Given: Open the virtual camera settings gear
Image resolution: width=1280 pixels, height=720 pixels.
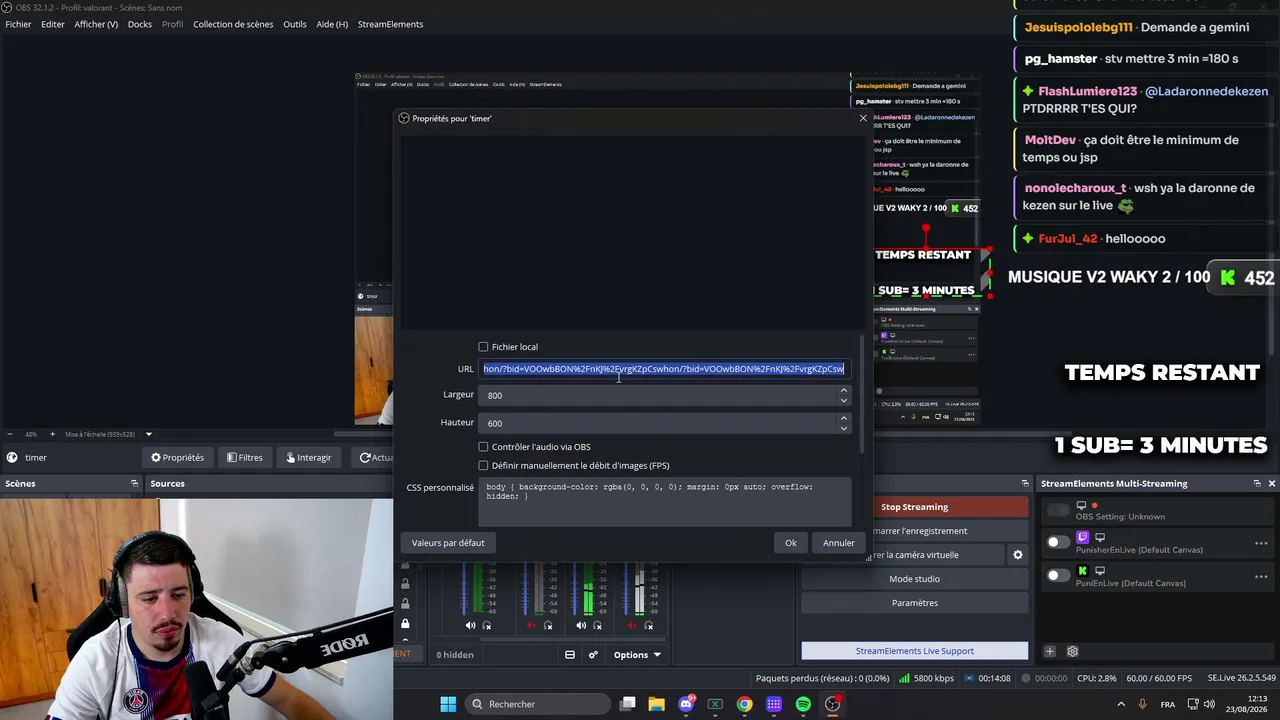Looking at the screenshot, I should (x=1018, y=555).
